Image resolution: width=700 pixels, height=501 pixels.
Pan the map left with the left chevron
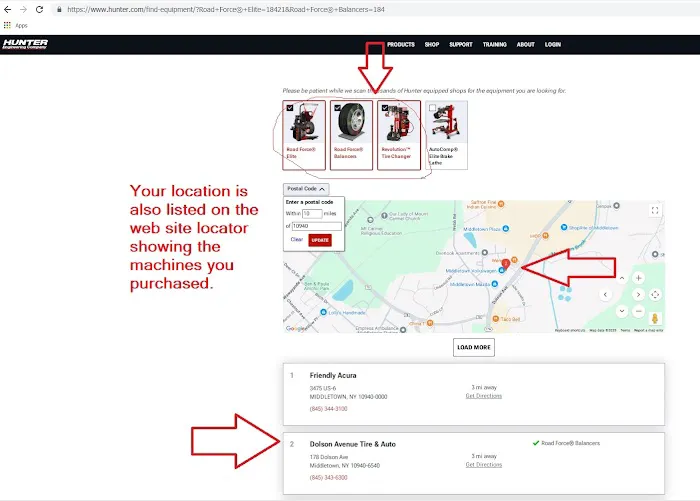click(605, 294)
